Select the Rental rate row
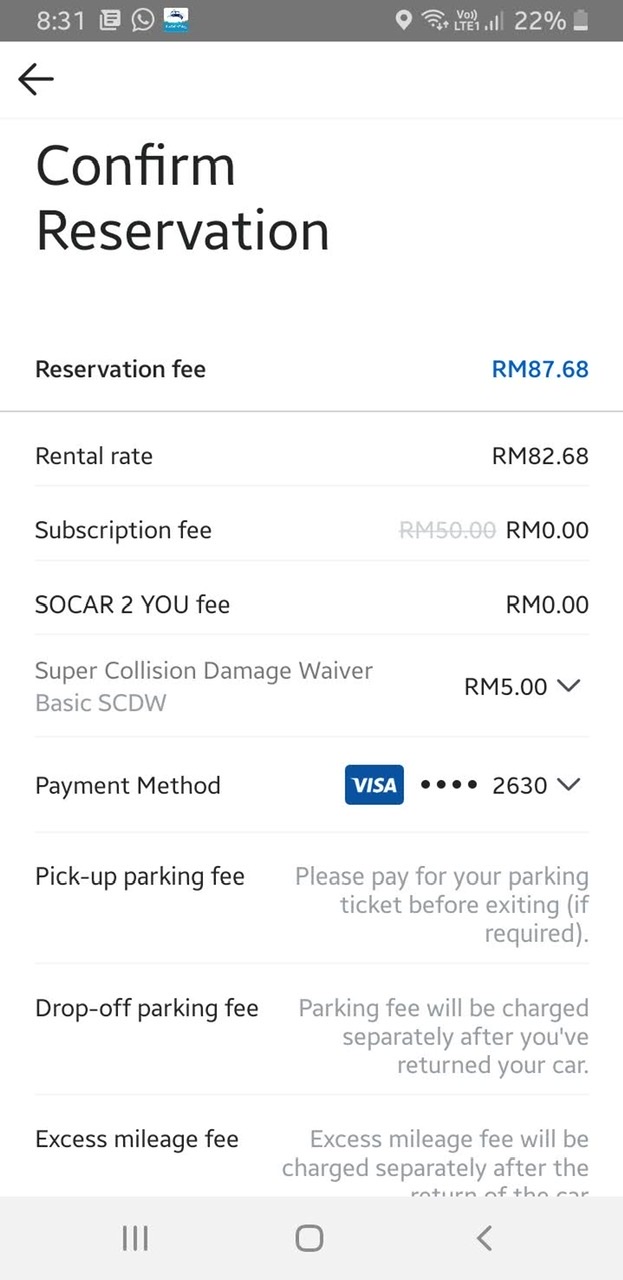 (311, 456)
